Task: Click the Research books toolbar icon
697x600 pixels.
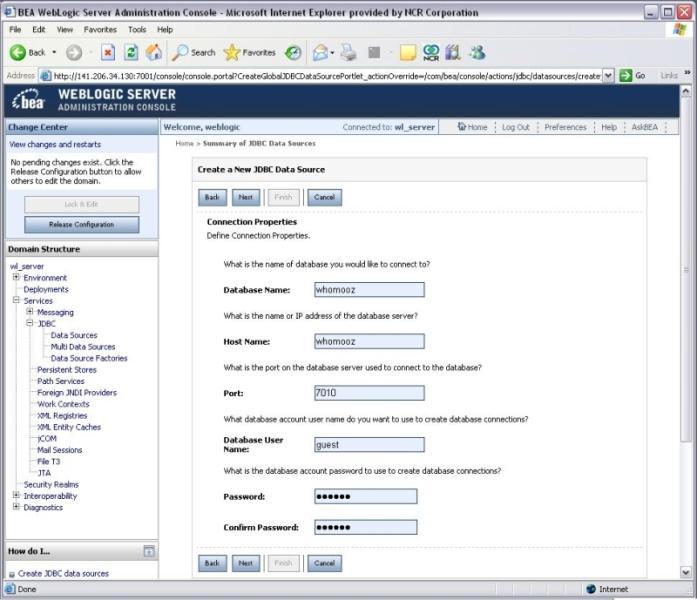Action: [453, 52]
